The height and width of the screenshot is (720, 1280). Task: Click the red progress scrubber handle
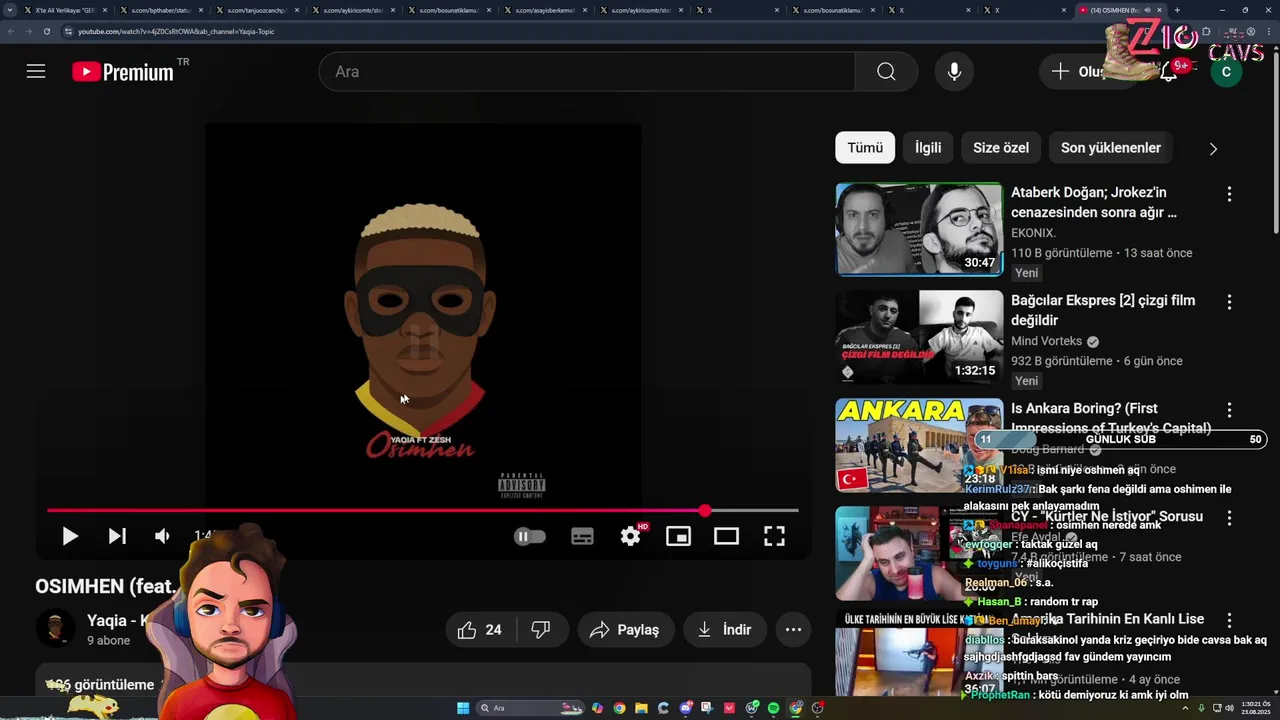[705, 511]
